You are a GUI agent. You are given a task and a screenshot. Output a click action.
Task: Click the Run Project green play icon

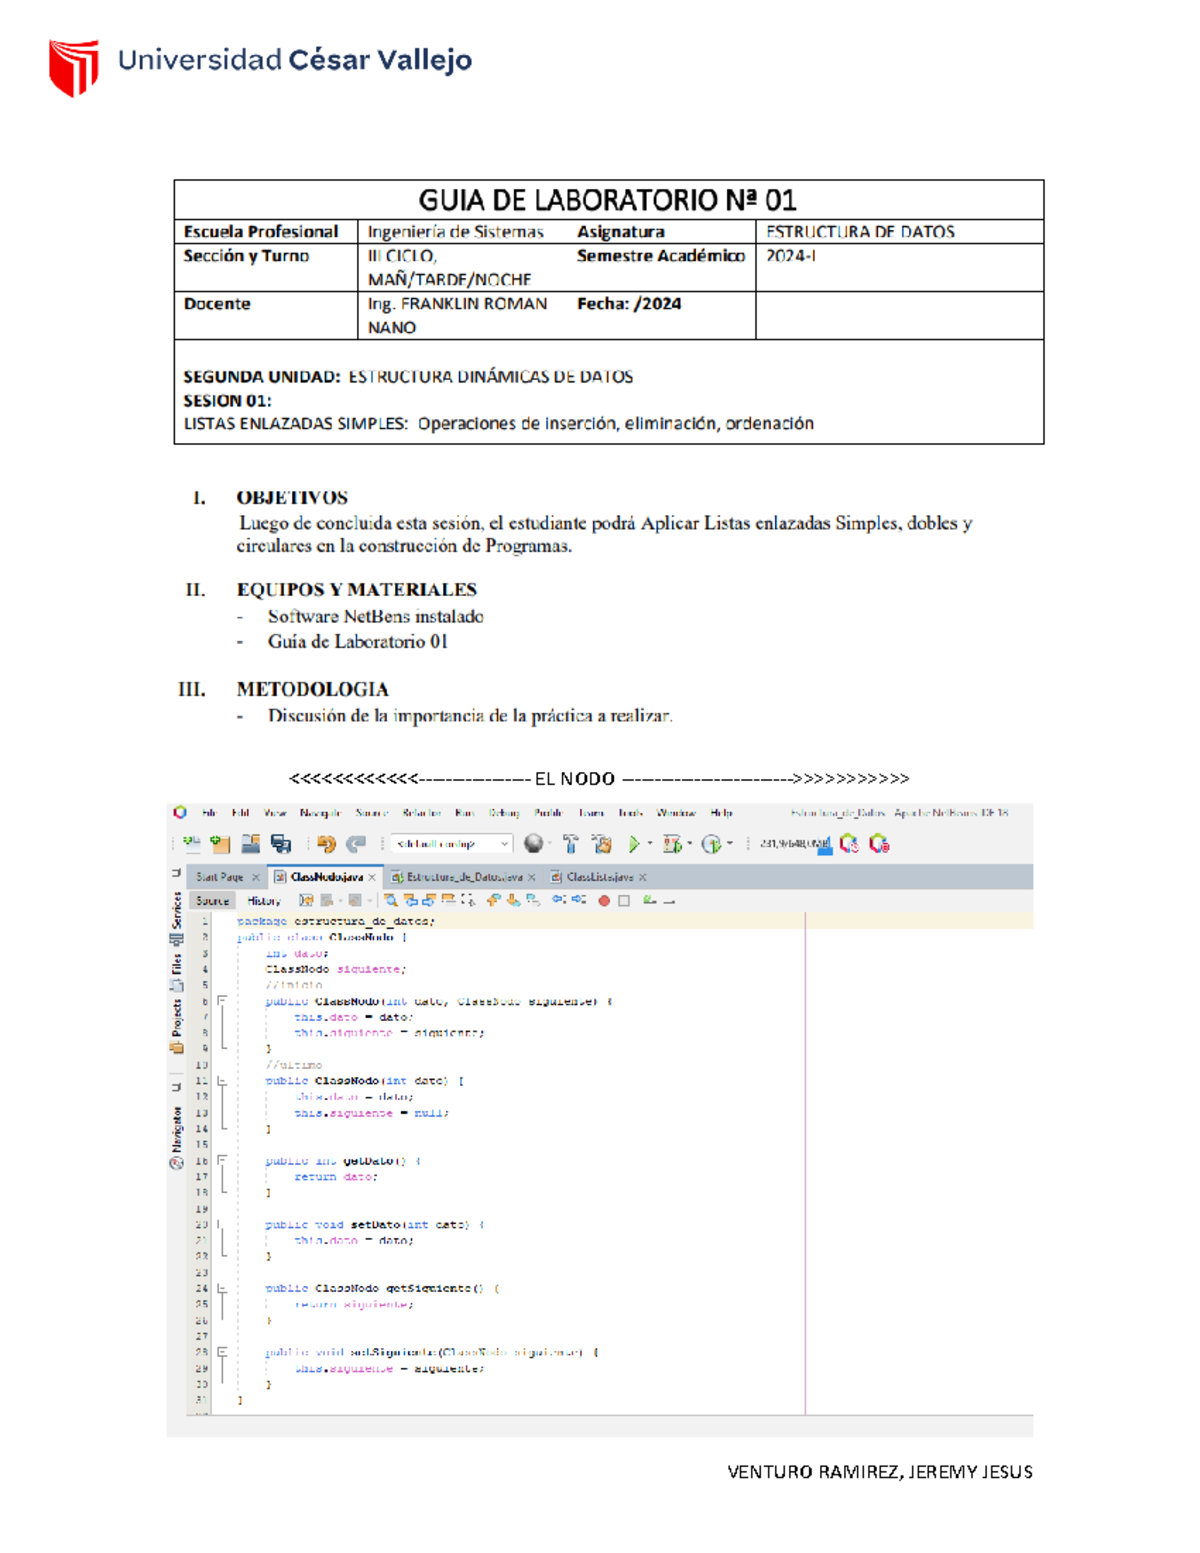(633, 844)
